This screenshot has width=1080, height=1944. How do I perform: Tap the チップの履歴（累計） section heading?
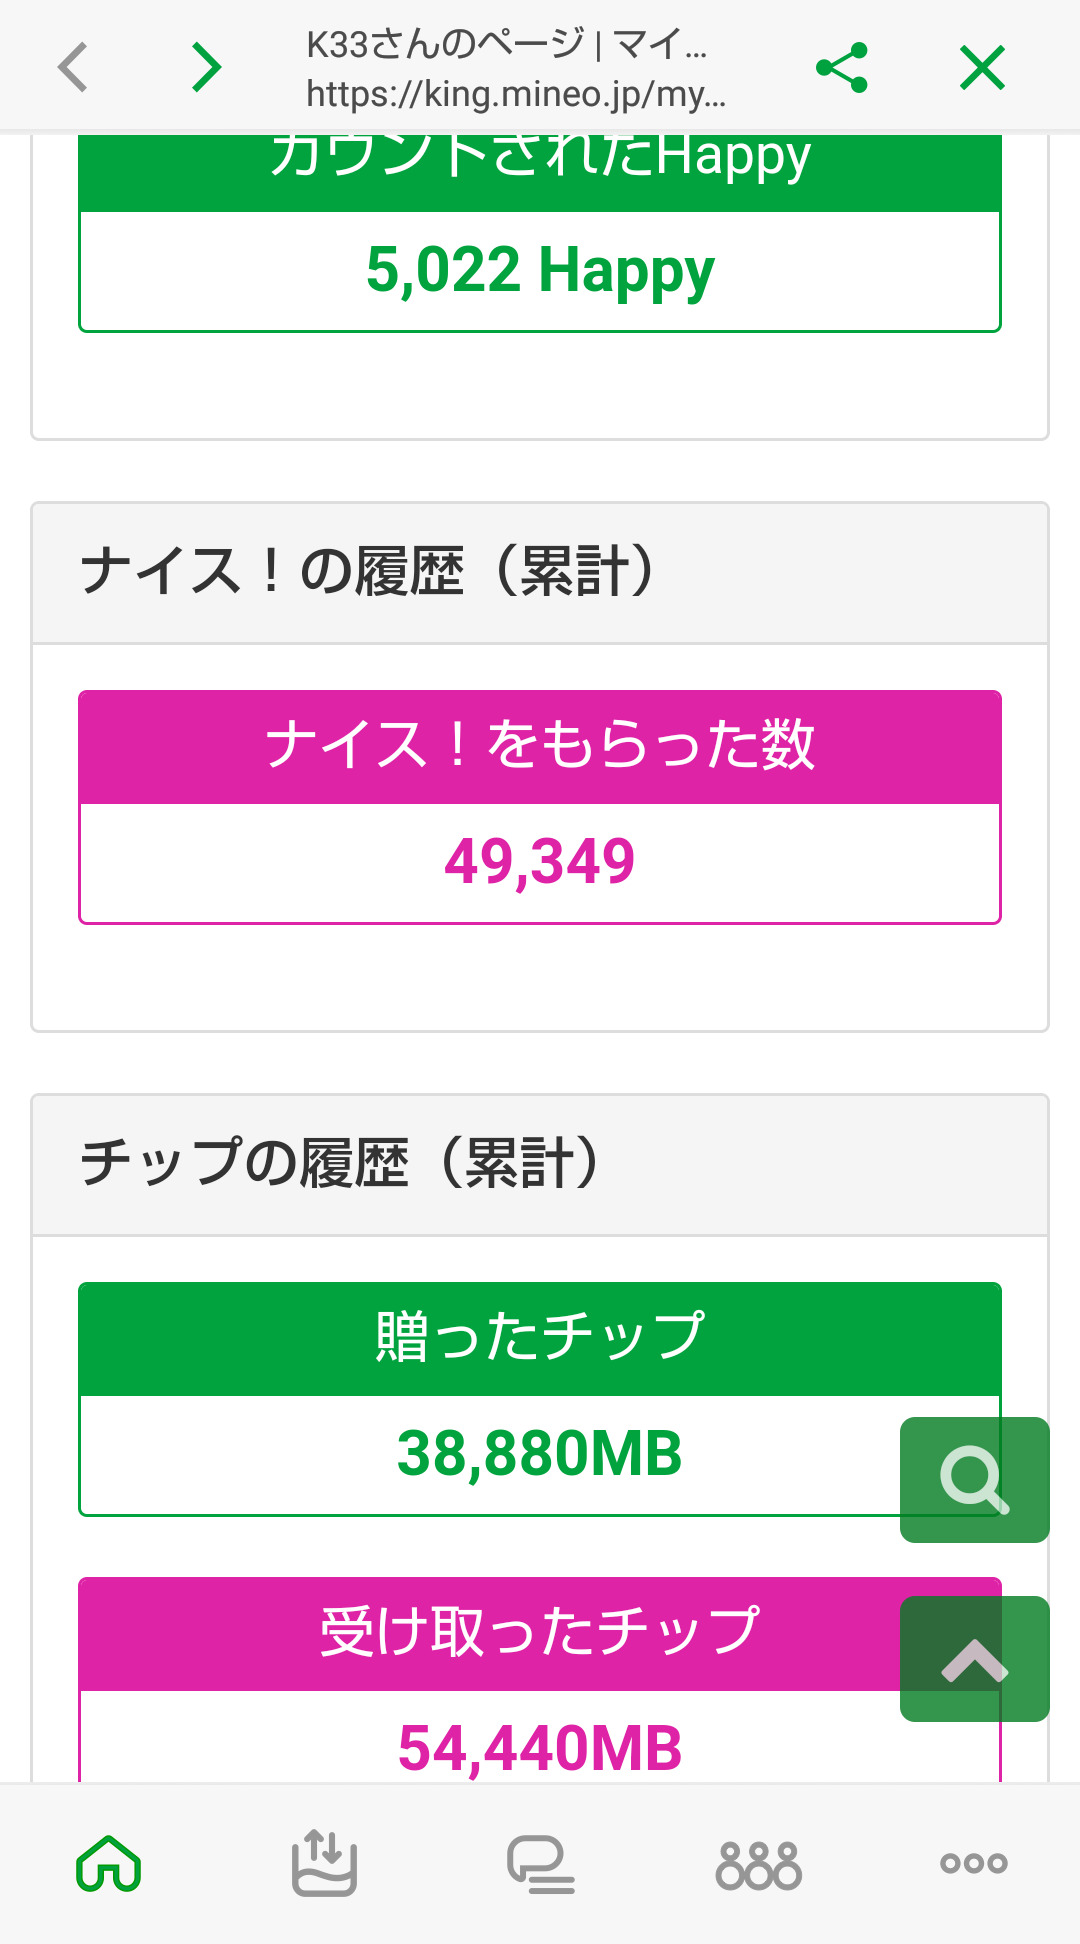click(340, 1164)
